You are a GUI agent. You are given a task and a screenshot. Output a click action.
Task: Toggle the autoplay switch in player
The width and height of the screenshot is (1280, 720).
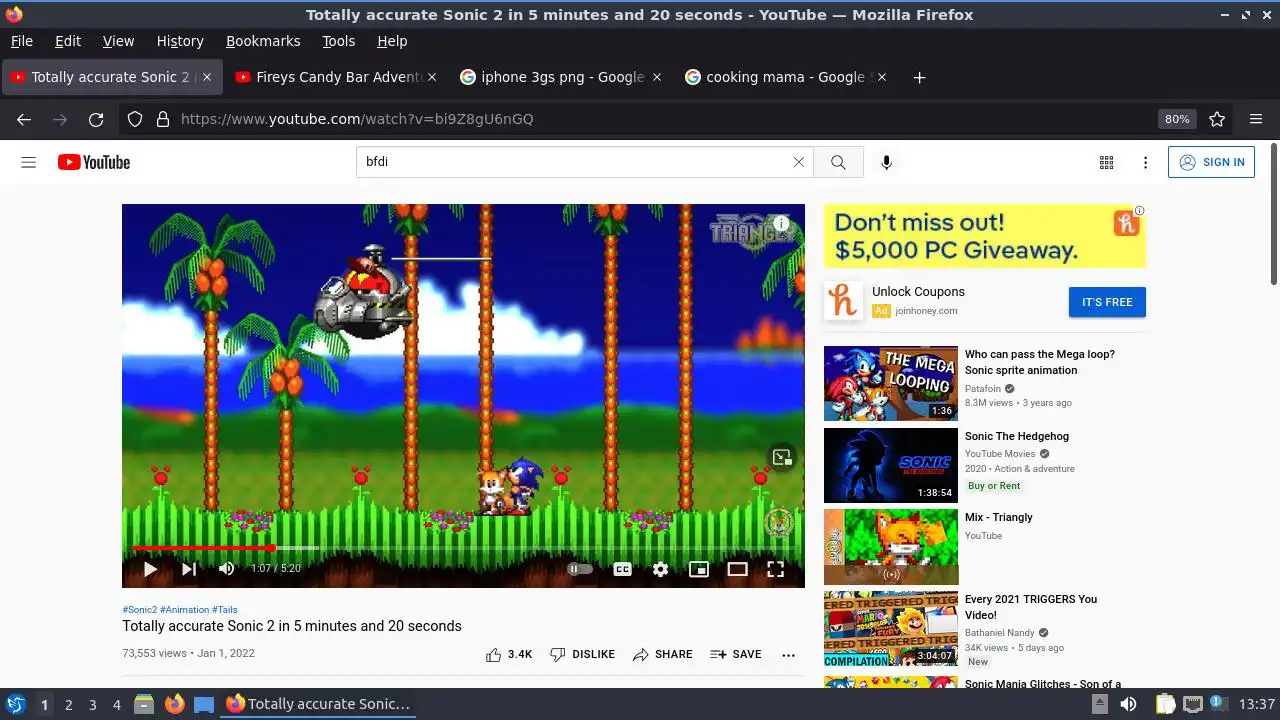click(580, 569)
